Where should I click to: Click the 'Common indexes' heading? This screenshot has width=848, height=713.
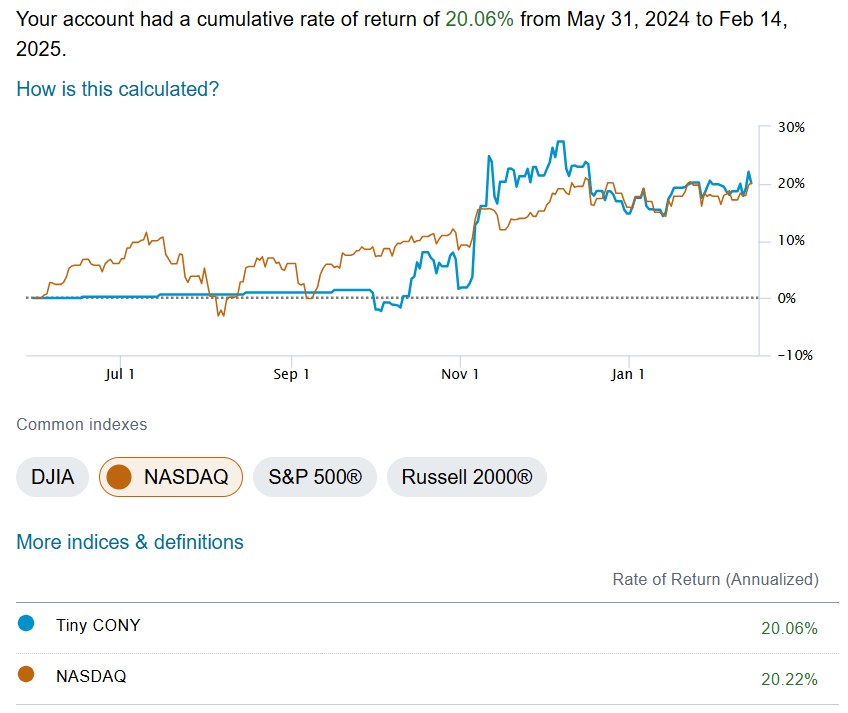tap(82, 424)
